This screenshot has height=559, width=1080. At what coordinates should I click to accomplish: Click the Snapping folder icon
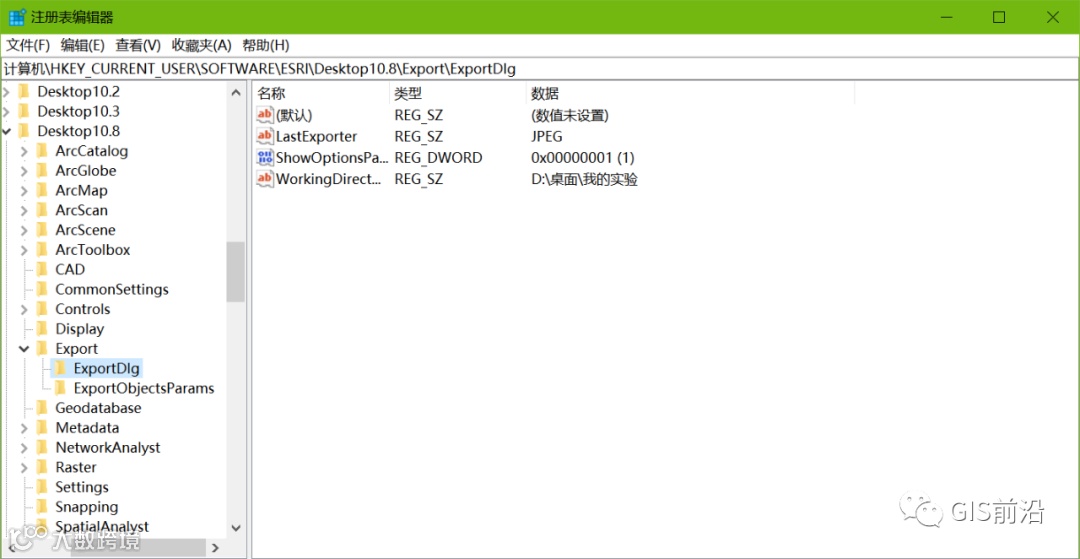[42, 507]
